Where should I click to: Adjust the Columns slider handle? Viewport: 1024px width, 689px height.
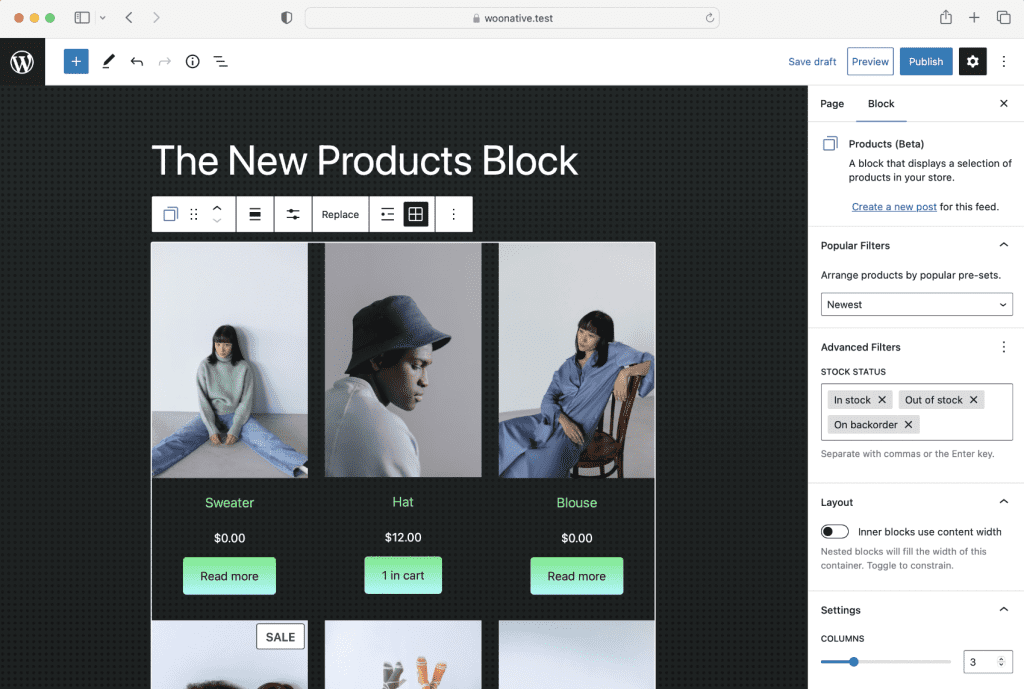coord(854,662)
